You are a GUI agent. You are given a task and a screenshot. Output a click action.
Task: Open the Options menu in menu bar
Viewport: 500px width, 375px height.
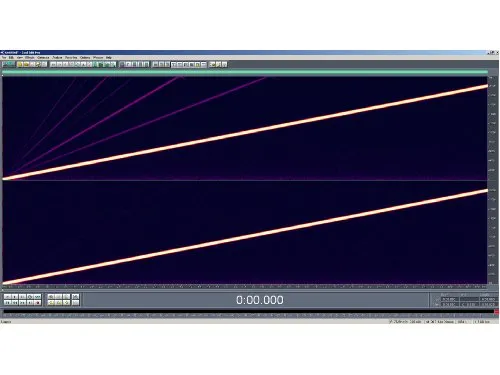point(85,57)
